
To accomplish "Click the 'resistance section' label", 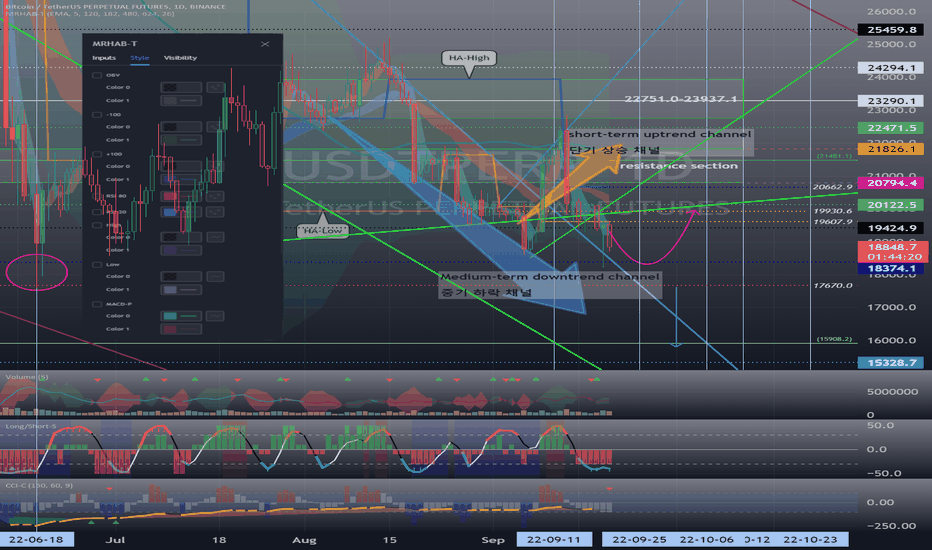I will point(679,166).
